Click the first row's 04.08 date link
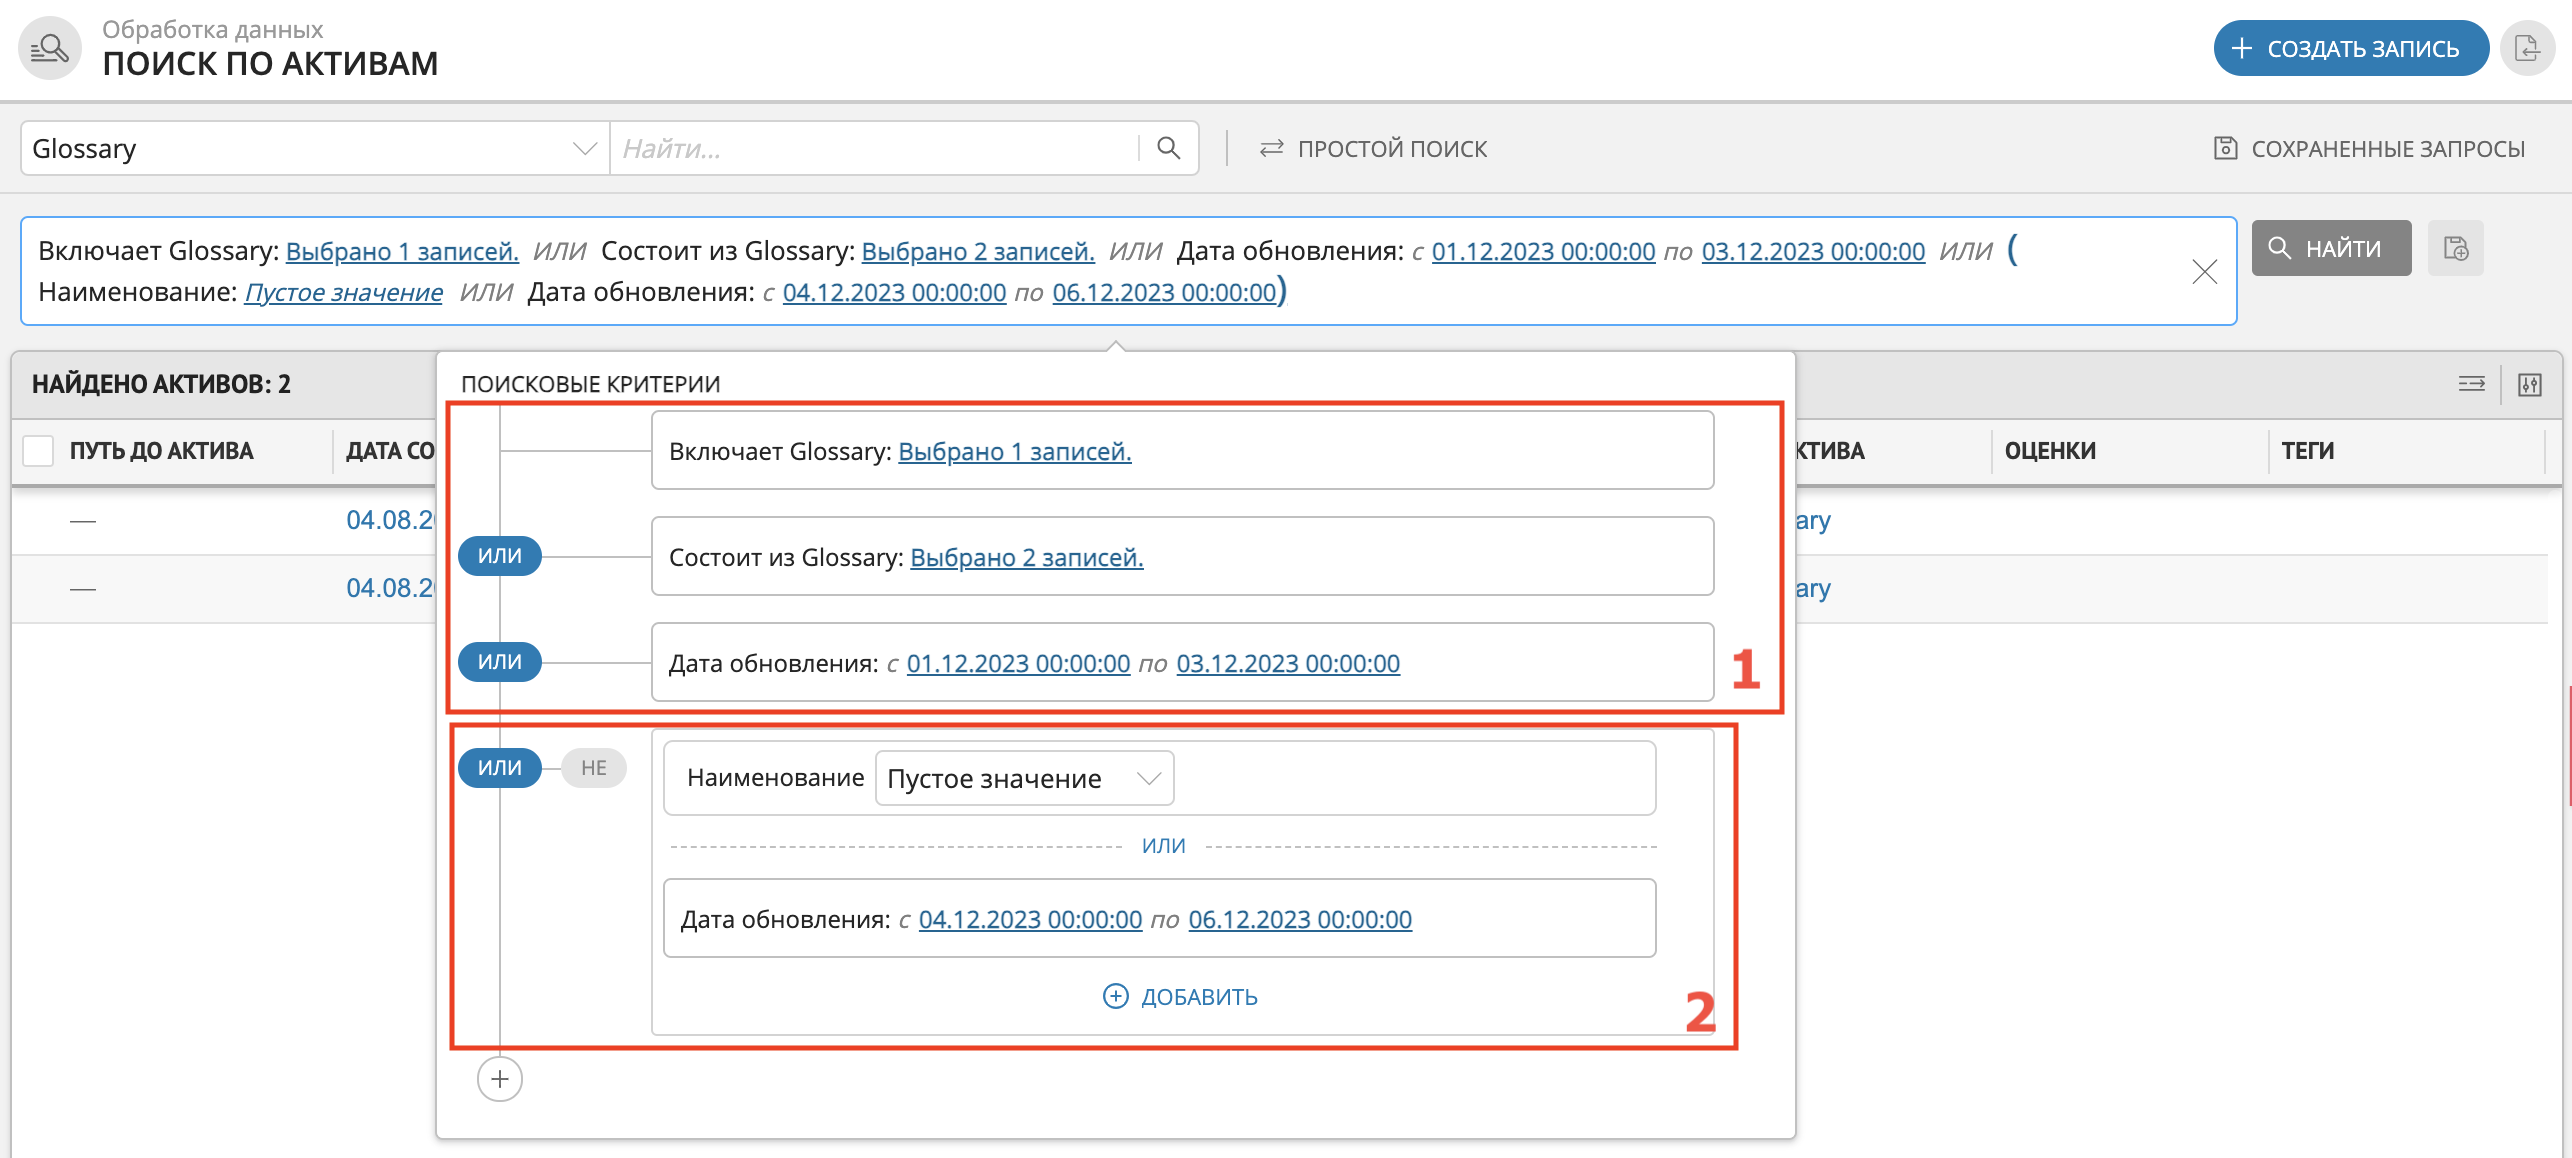2572x1158 pixels. pos(391,520)
